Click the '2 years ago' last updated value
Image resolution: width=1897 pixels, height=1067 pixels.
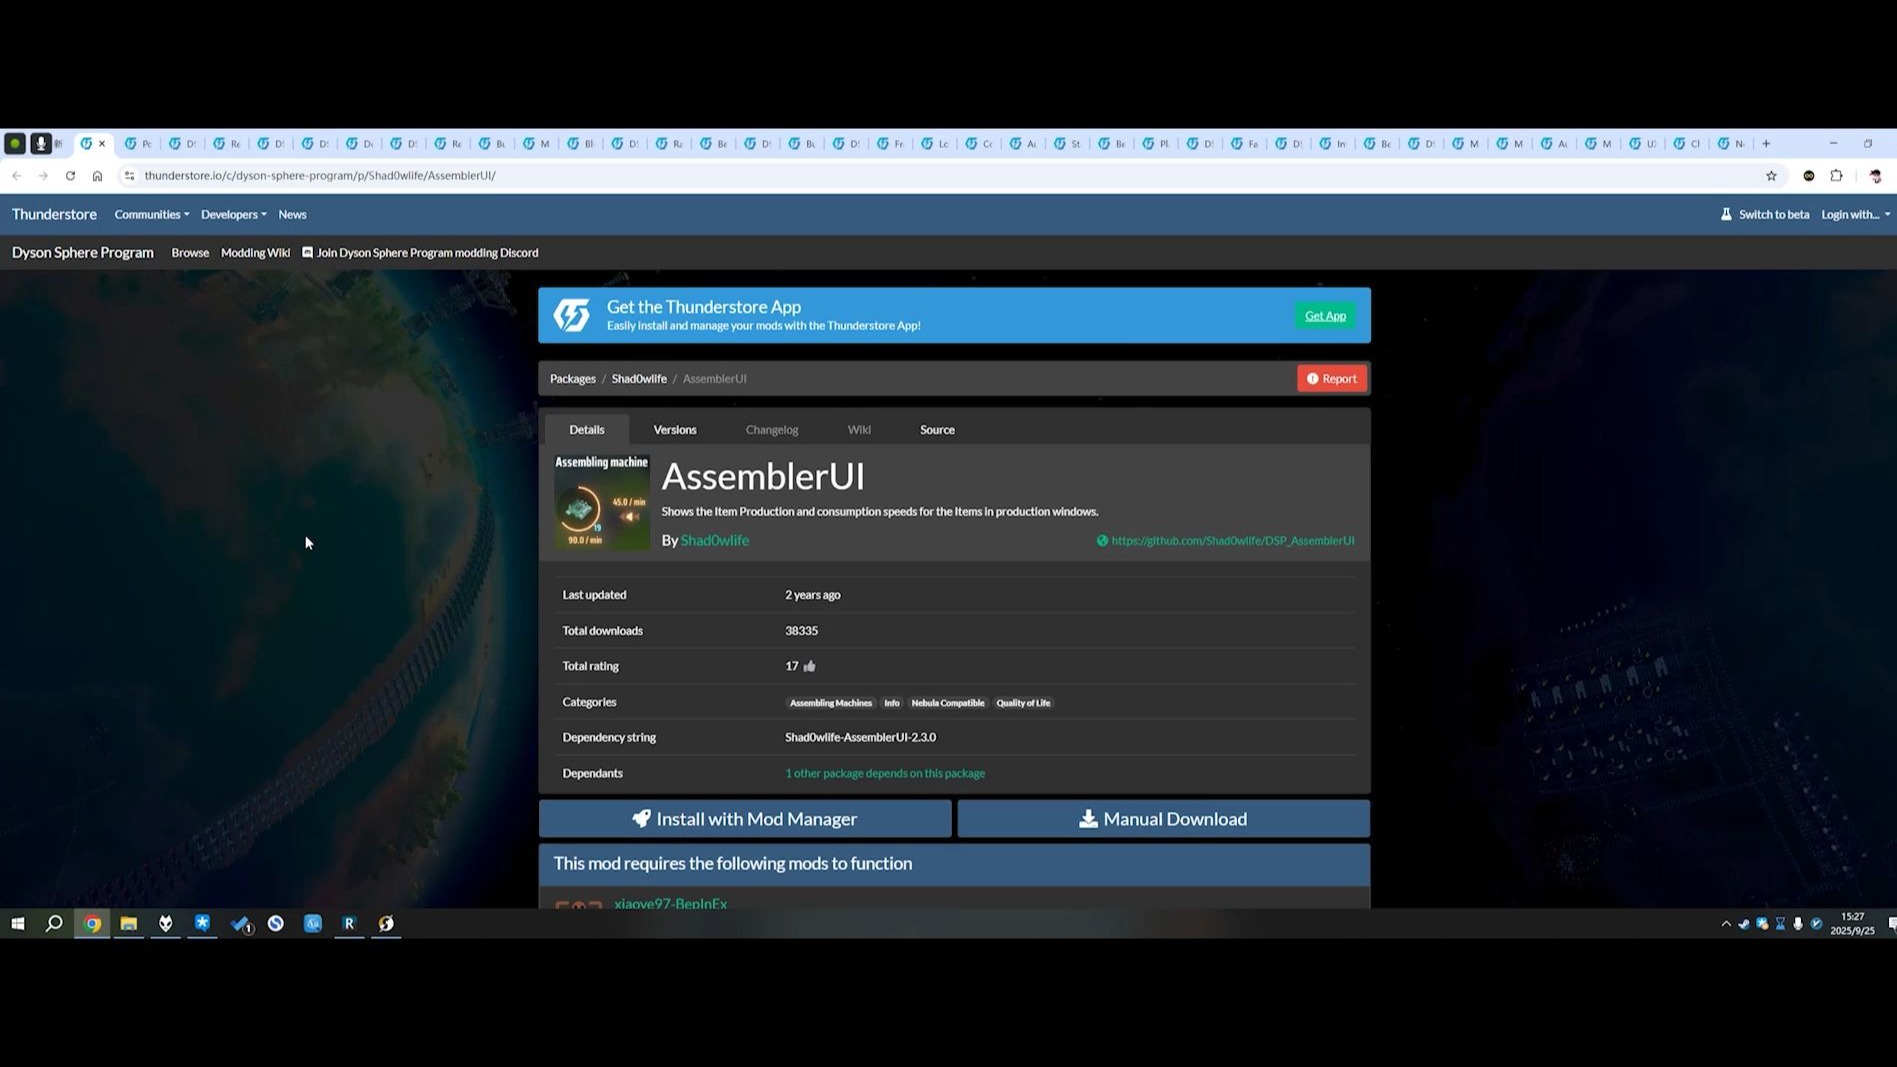pyautogui.click(x=812, y=595)
